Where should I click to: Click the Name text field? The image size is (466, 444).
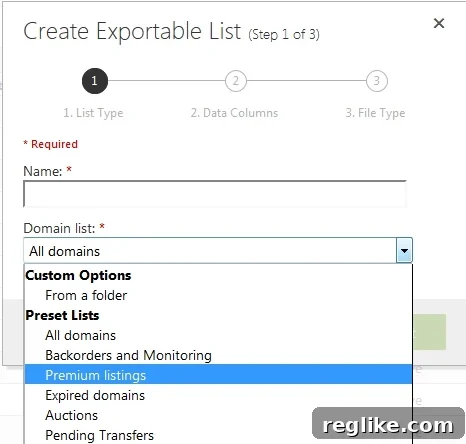[215, 194]
